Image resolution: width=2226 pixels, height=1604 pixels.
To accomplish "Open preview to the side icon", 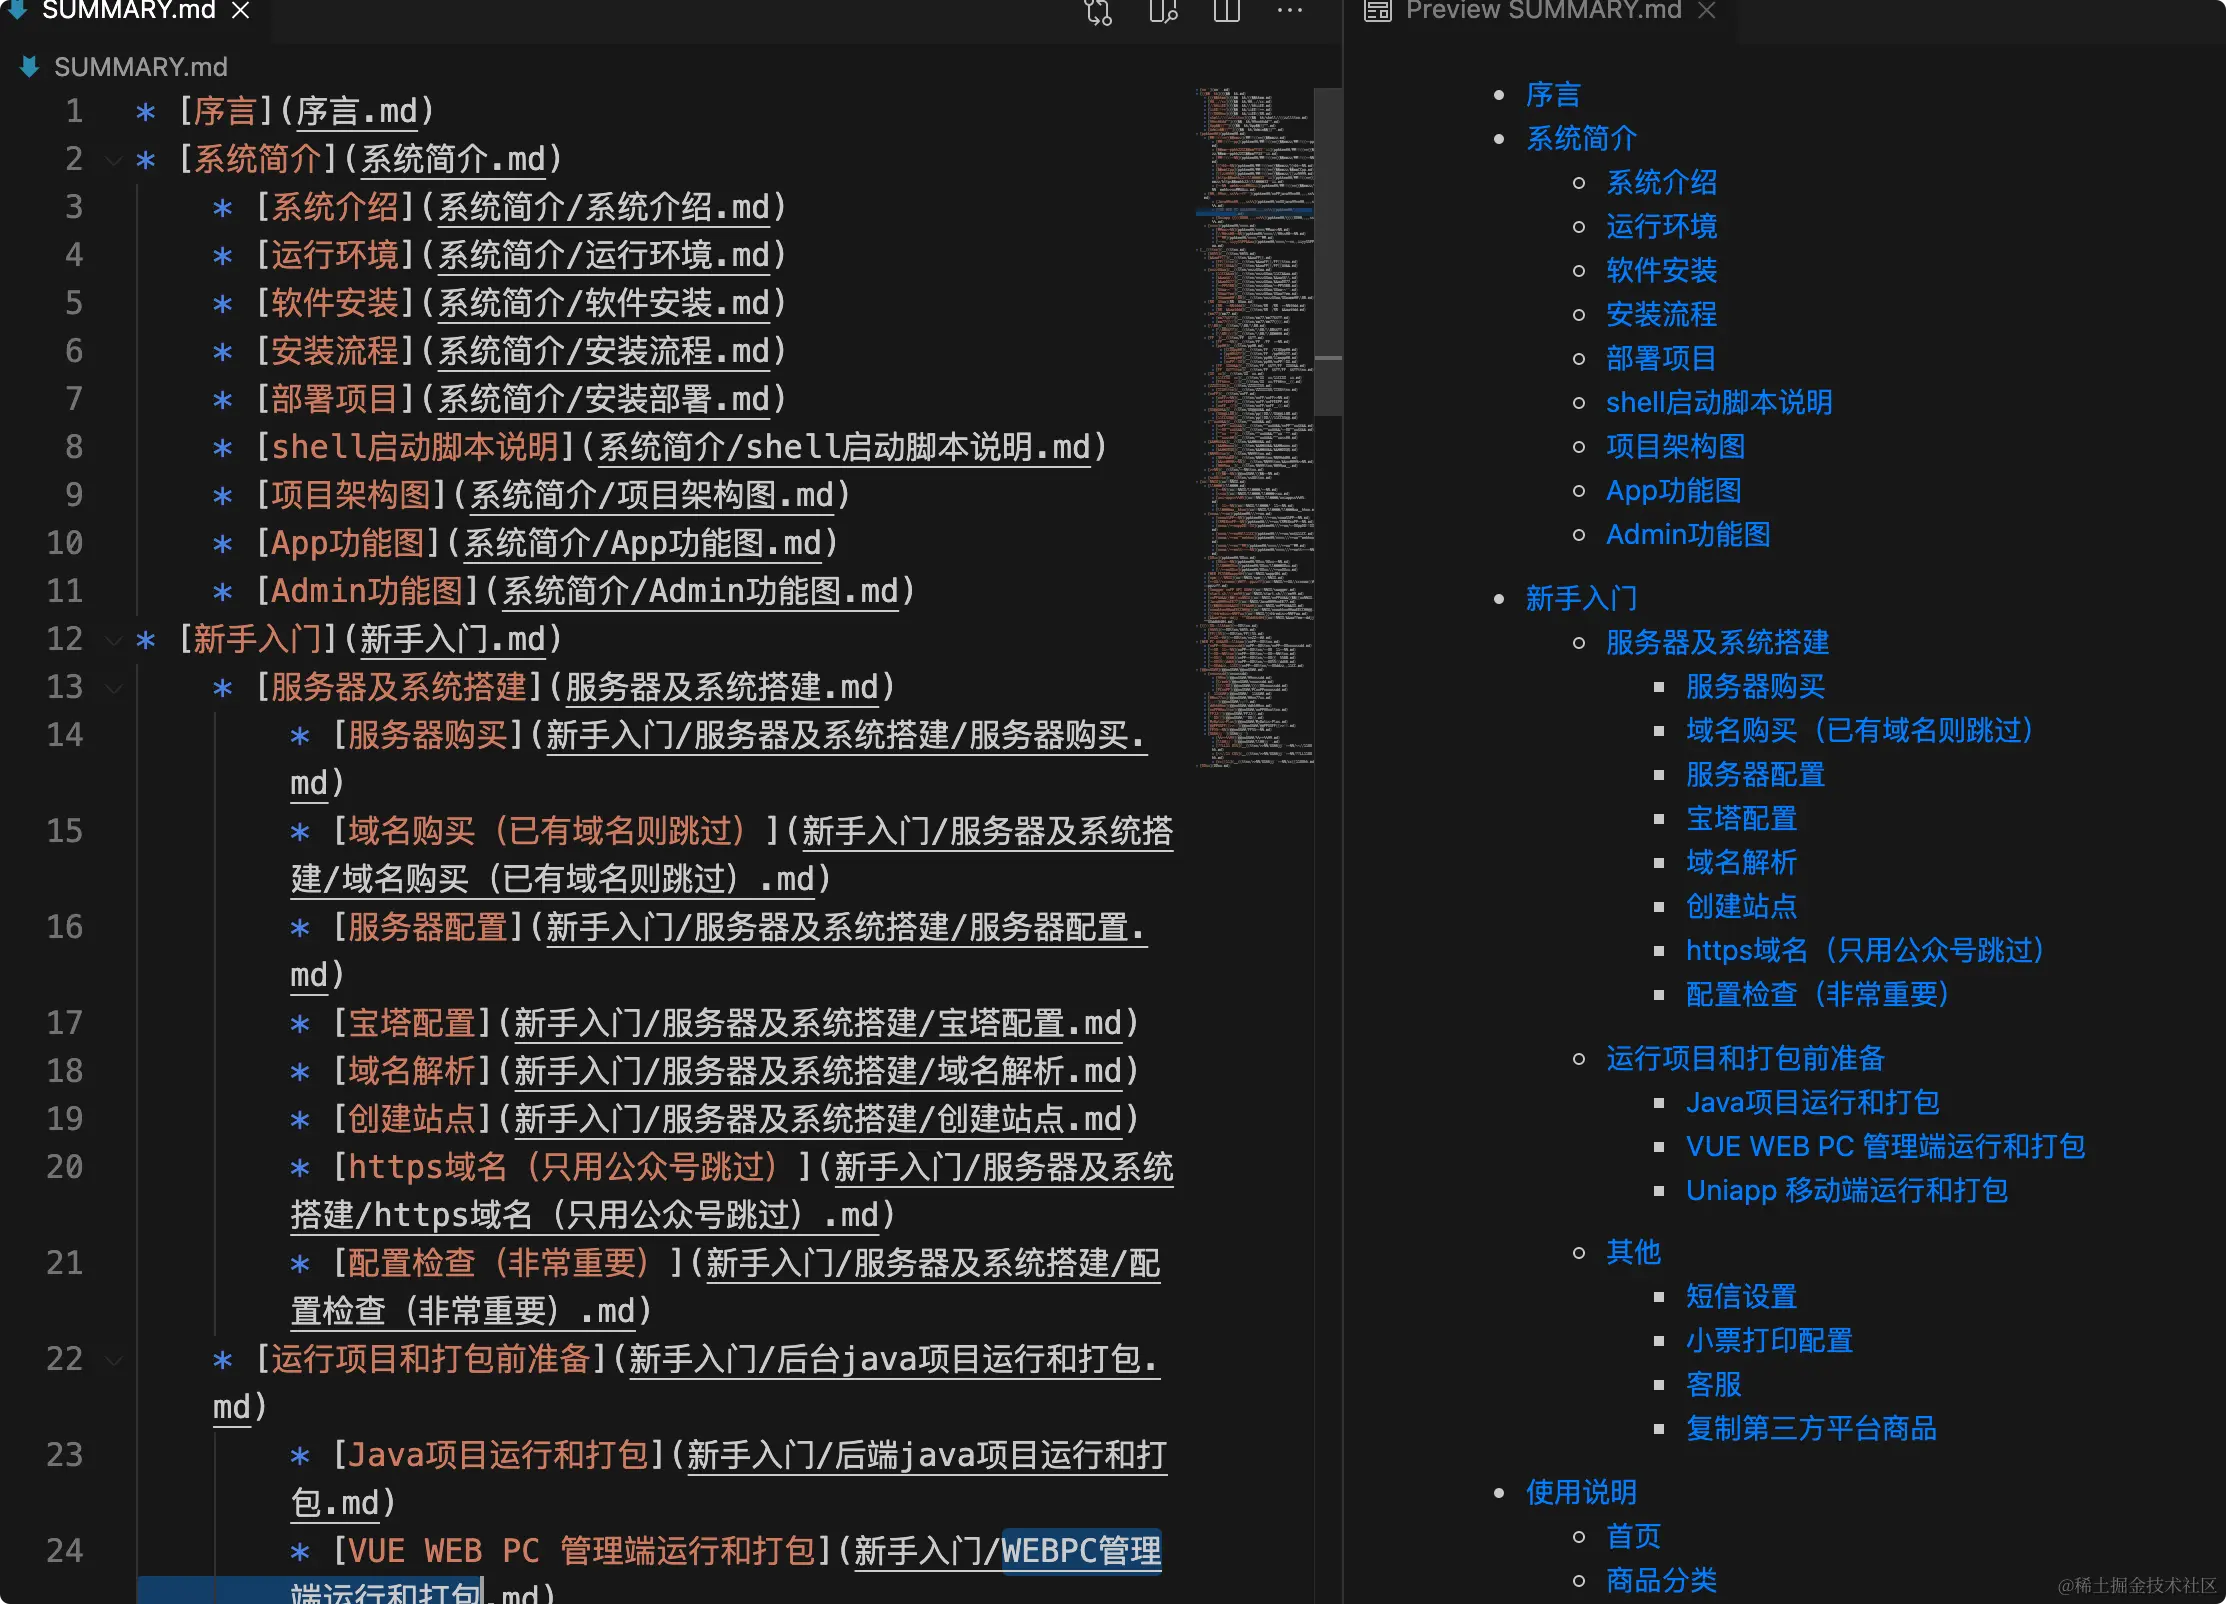I will click(x=1162, y=12).
